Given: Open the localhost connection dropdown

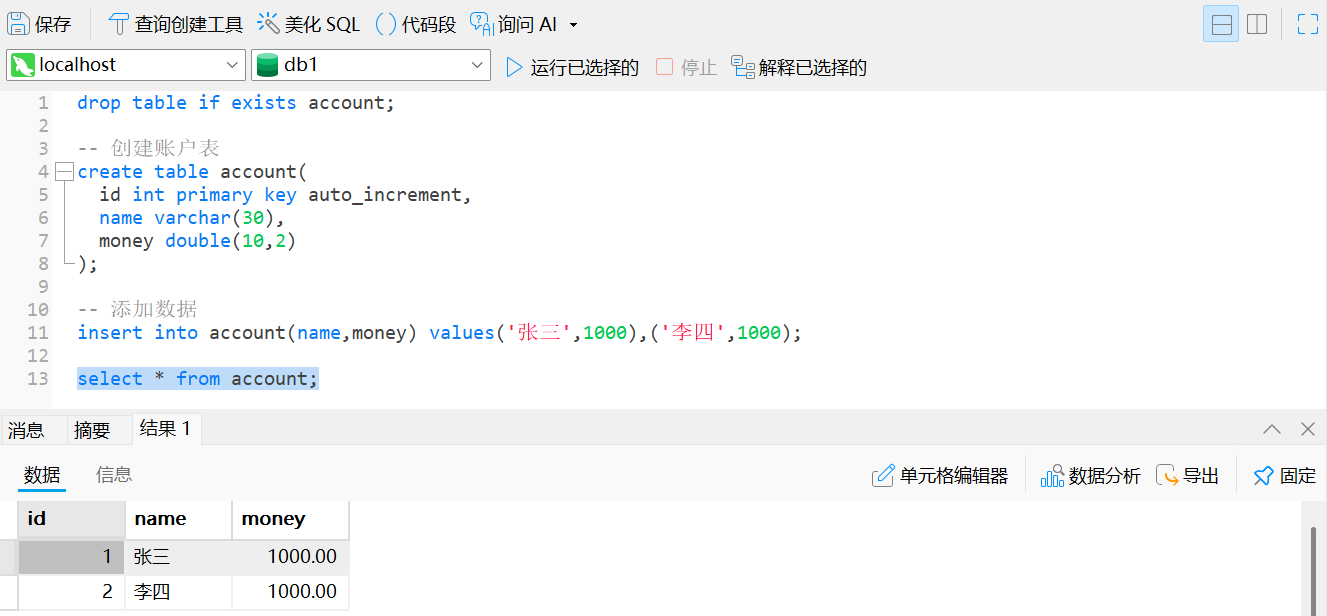Looking at the screenshot, I should pyautogui.click(x=126, y=65).
